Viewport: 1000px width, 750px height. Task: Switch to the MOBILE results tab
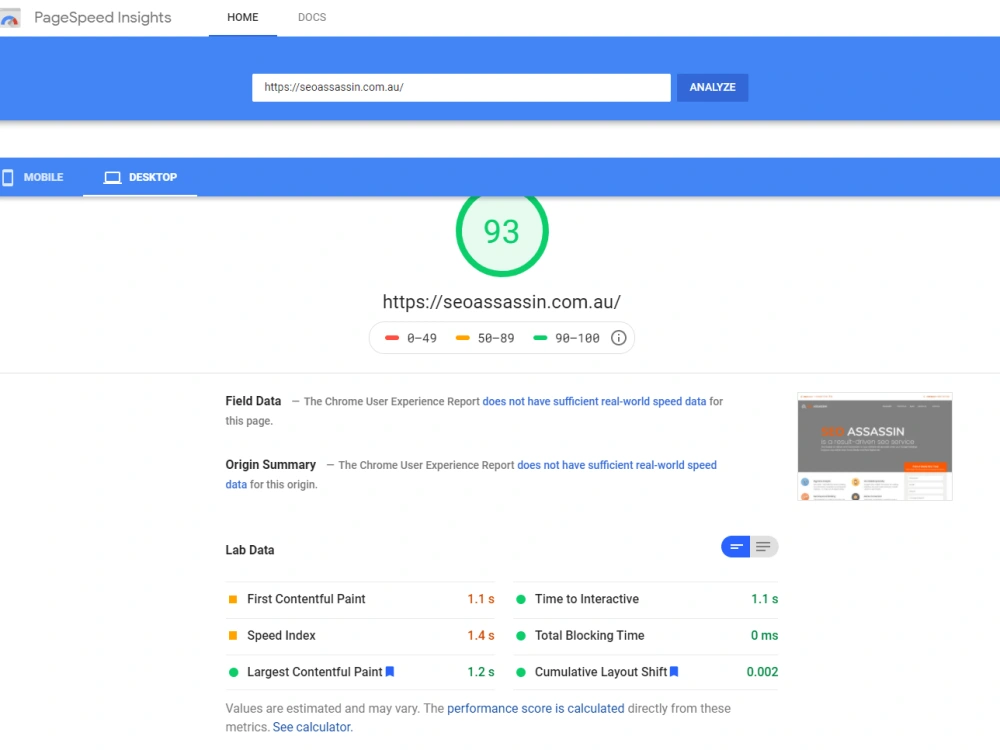[x=36, y=177]
